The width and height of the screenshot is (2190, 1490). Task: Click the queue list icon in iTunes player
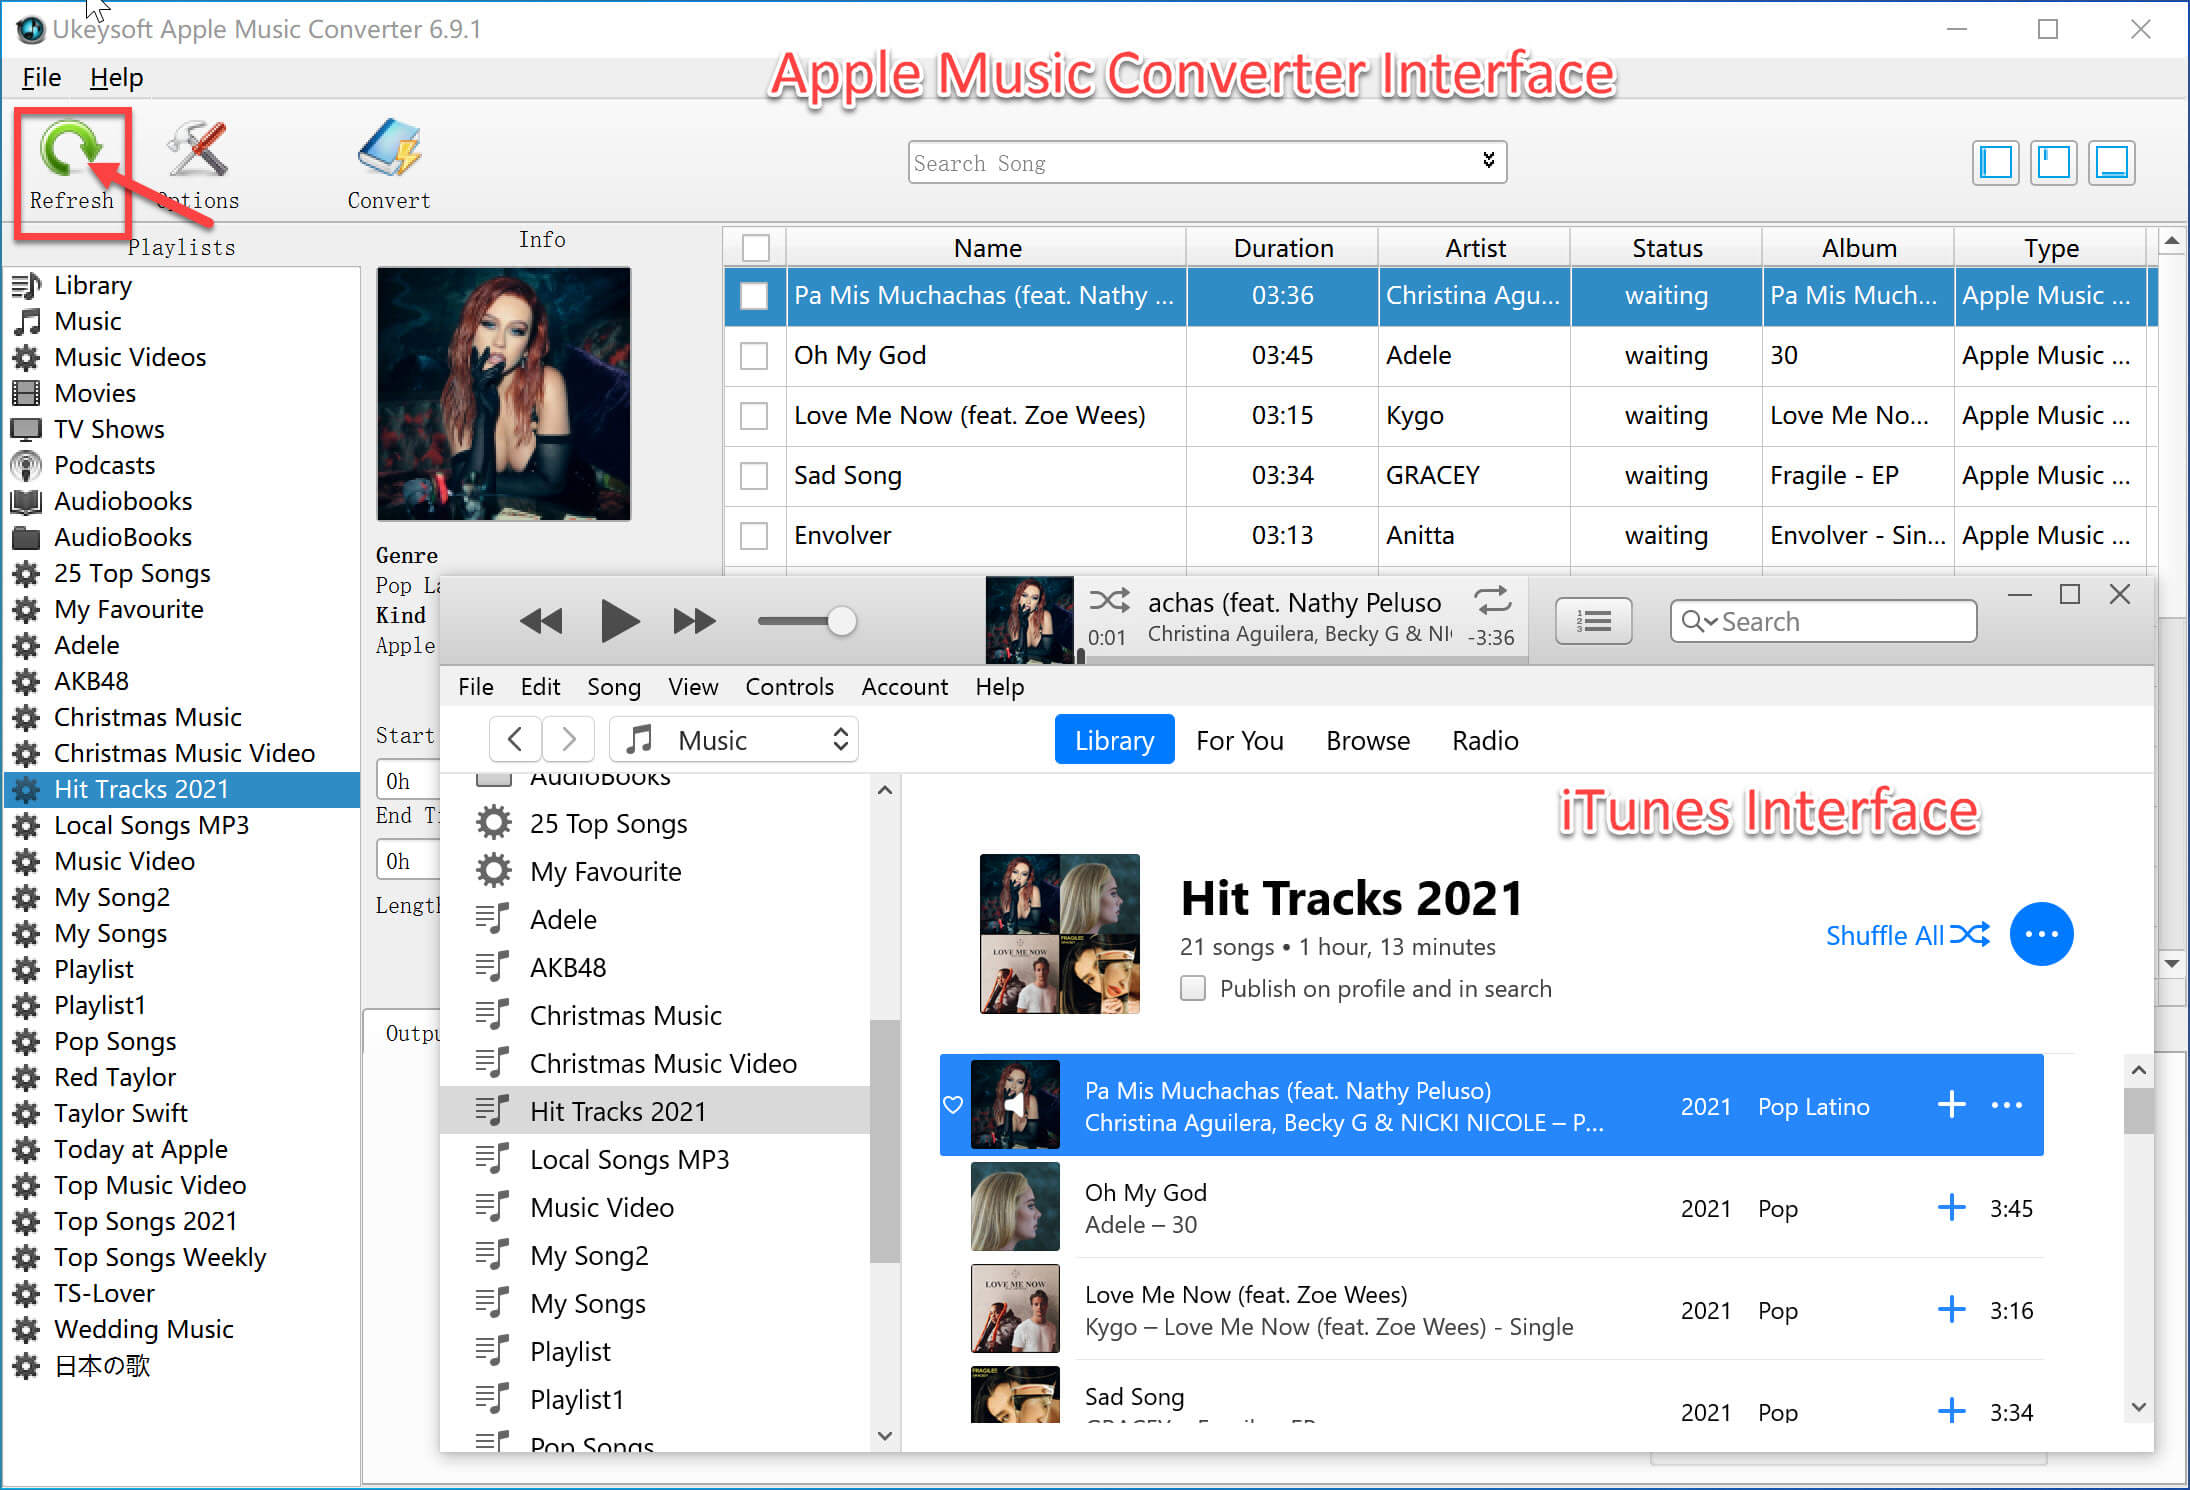1591,620
